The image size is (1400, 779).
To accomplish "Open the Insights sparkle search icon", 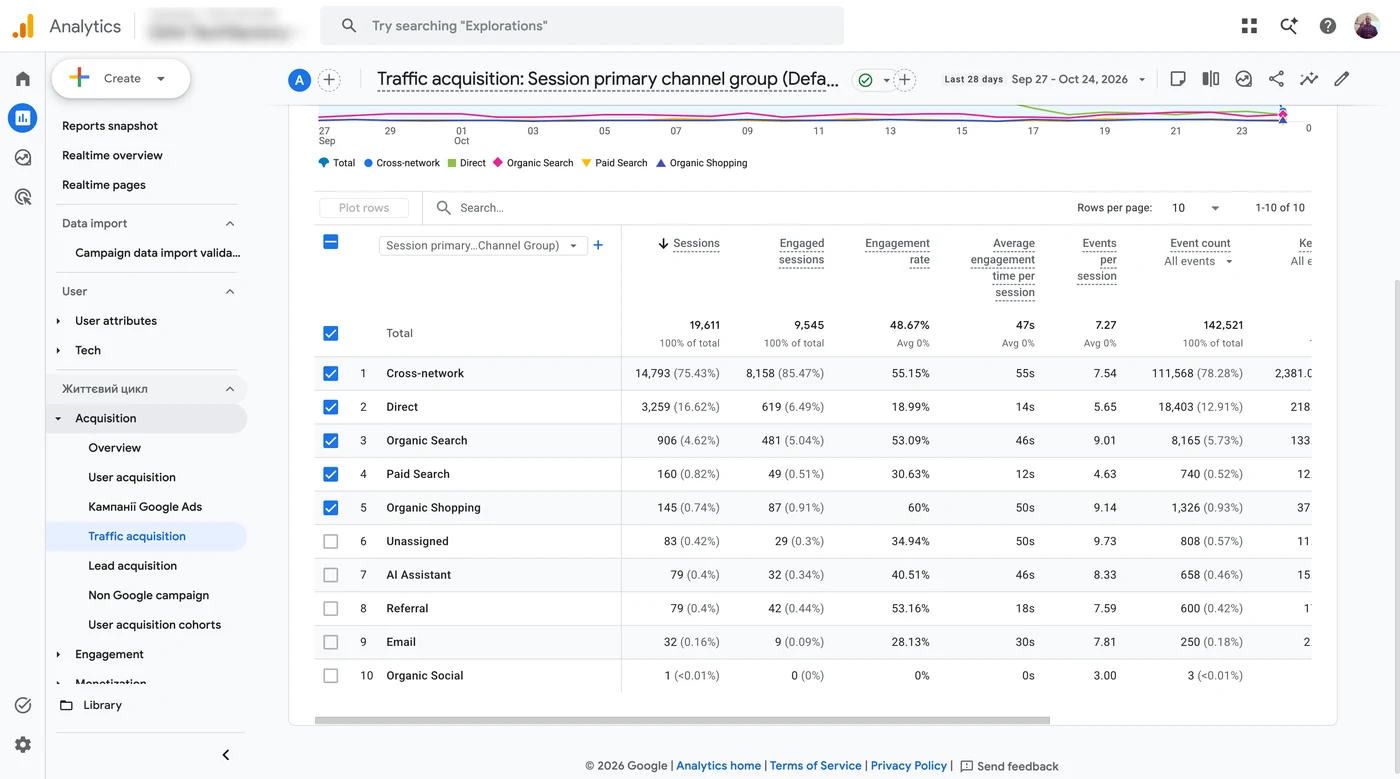I will [1289, 26].
